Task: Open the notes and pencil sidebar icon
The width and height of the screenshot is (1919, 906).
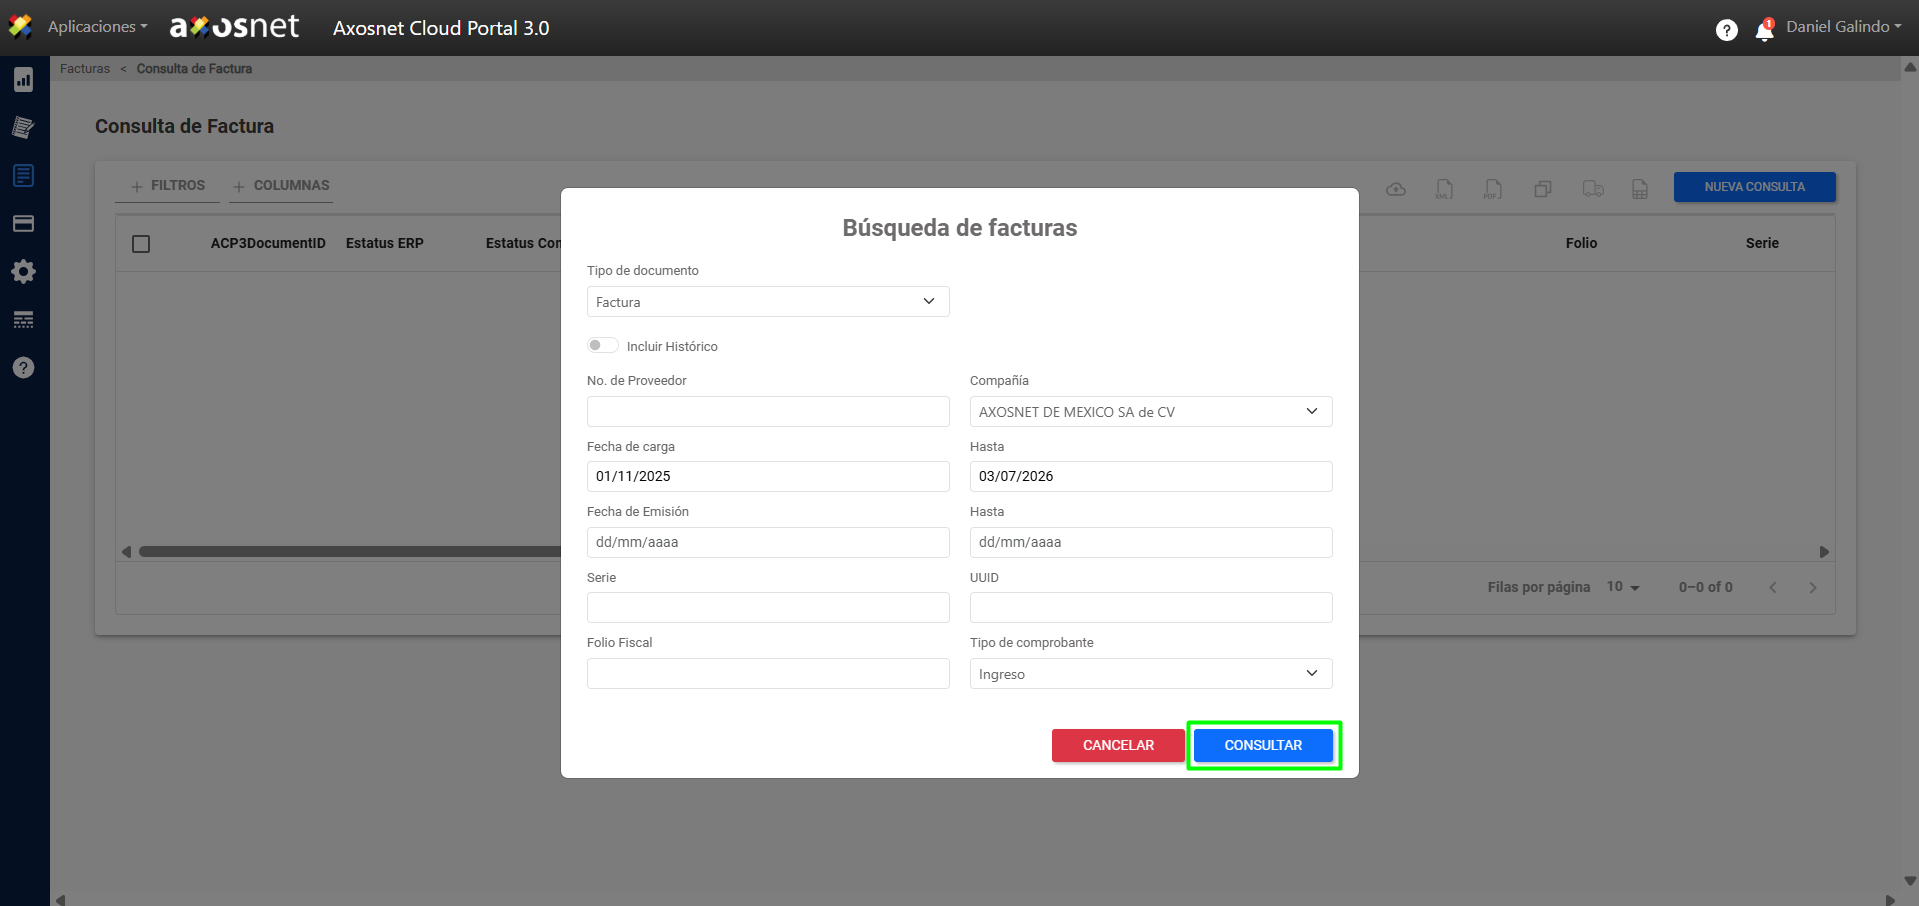Action: 24,127
